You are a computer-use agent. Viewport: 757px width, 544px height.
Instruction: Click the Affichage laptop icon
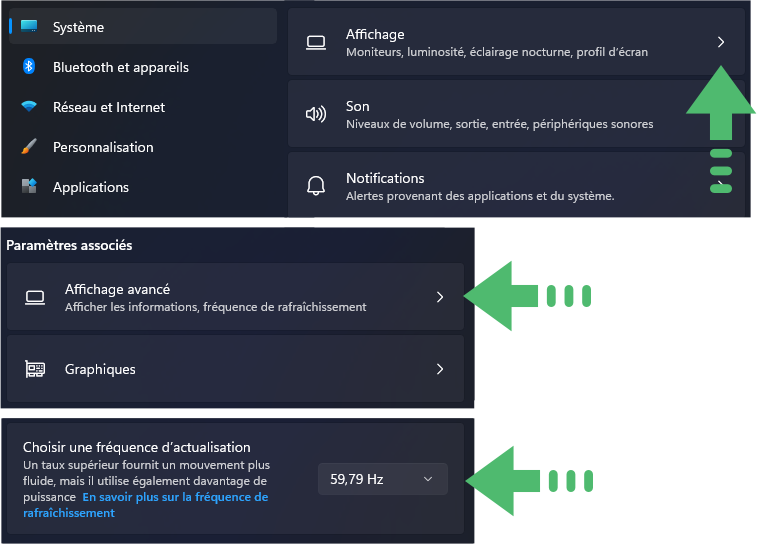[x=316, y=42]
